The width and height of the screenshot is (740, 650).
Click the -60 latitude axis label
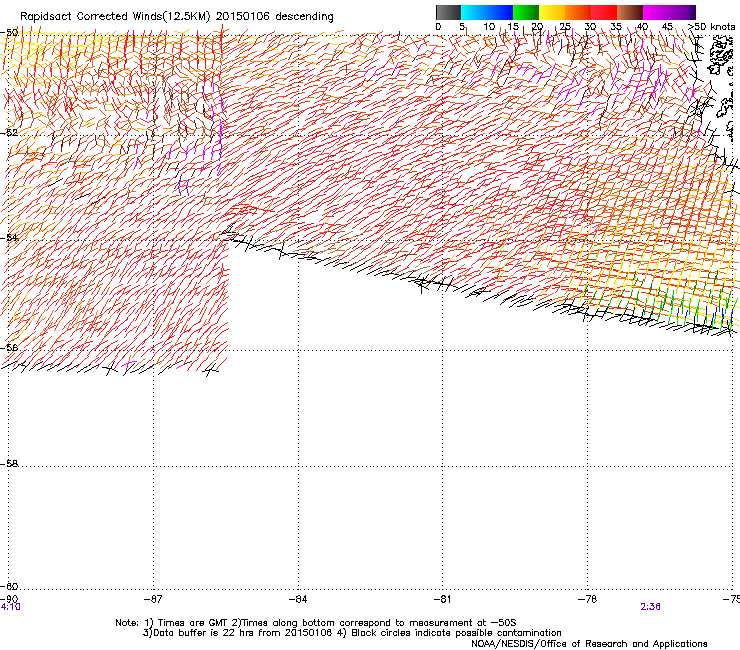click(9, 586)
